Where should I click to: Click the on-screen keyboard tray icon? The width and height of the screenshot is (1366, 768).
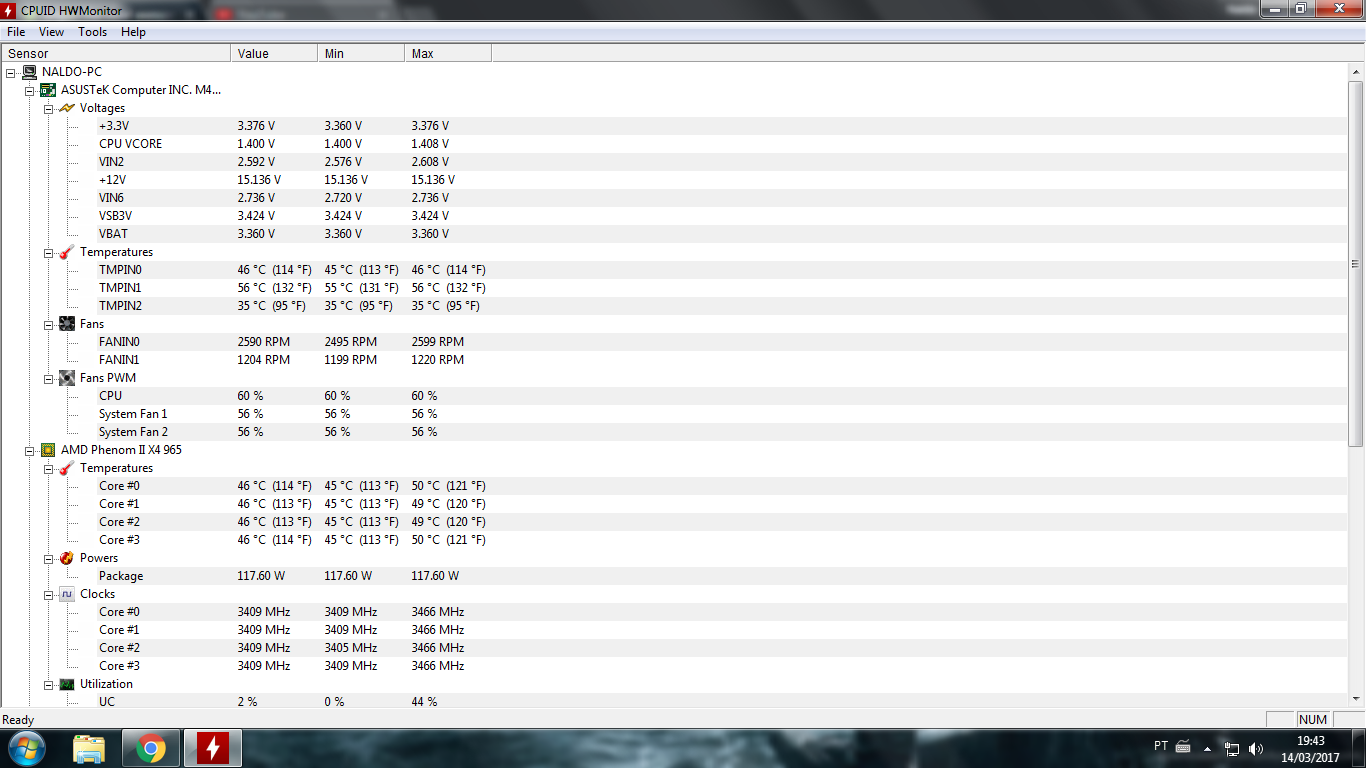pyautogui.click(x=1183, y=746)
